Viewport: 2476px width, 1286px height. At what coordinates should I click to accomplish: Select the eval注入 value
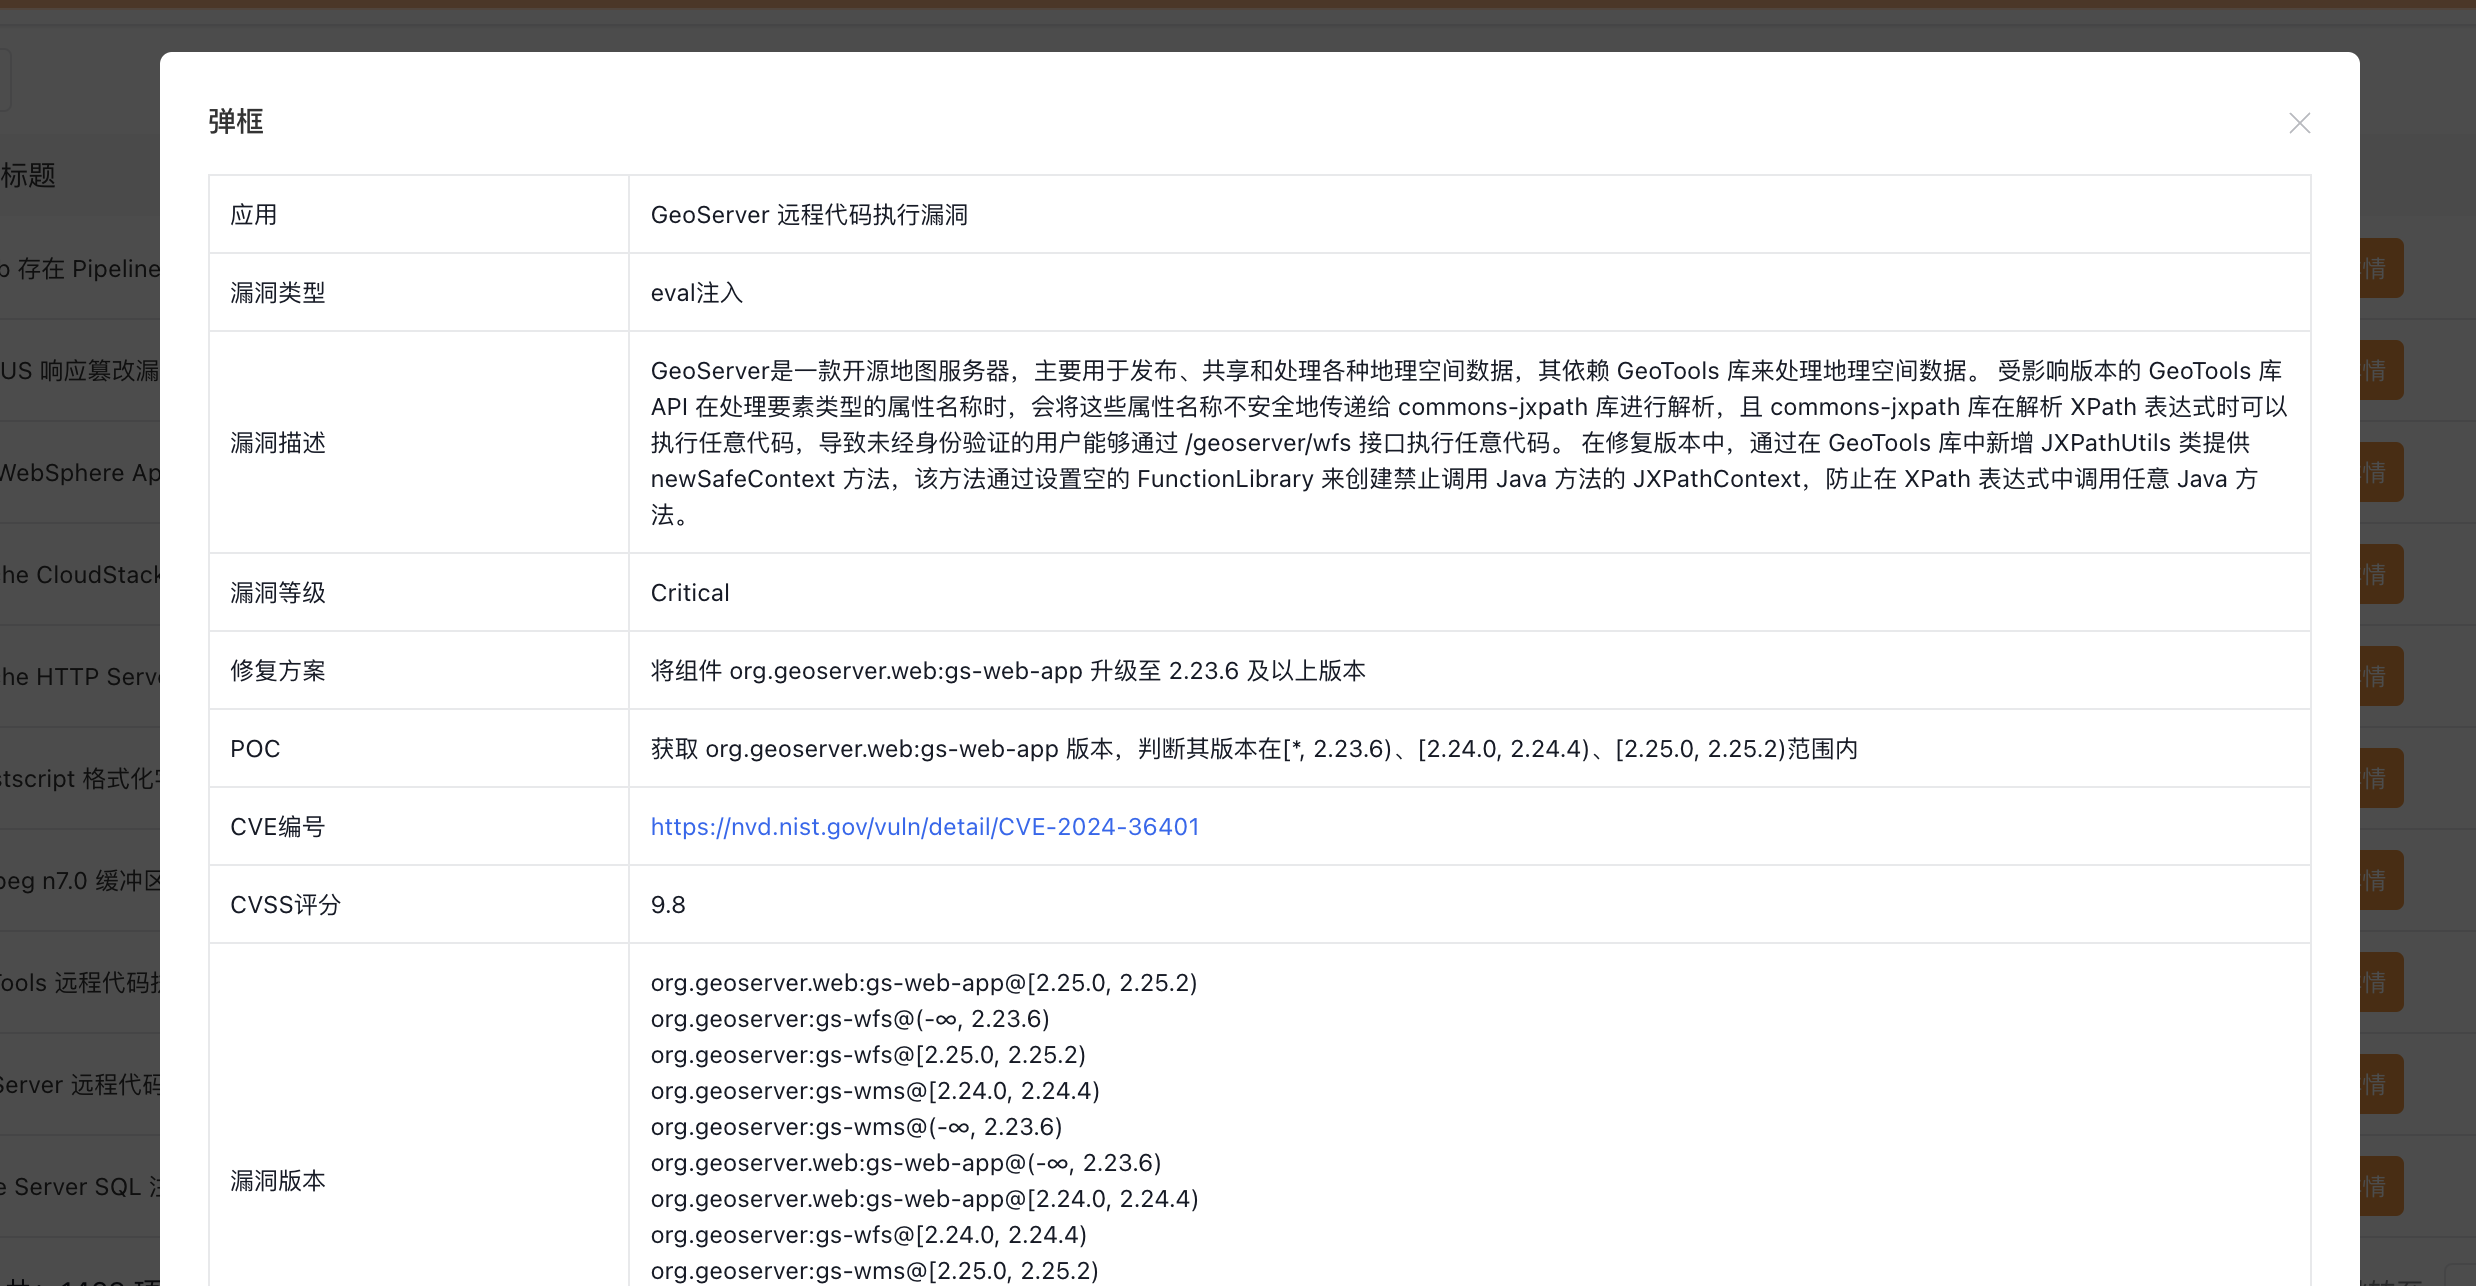tap(696, 293)
